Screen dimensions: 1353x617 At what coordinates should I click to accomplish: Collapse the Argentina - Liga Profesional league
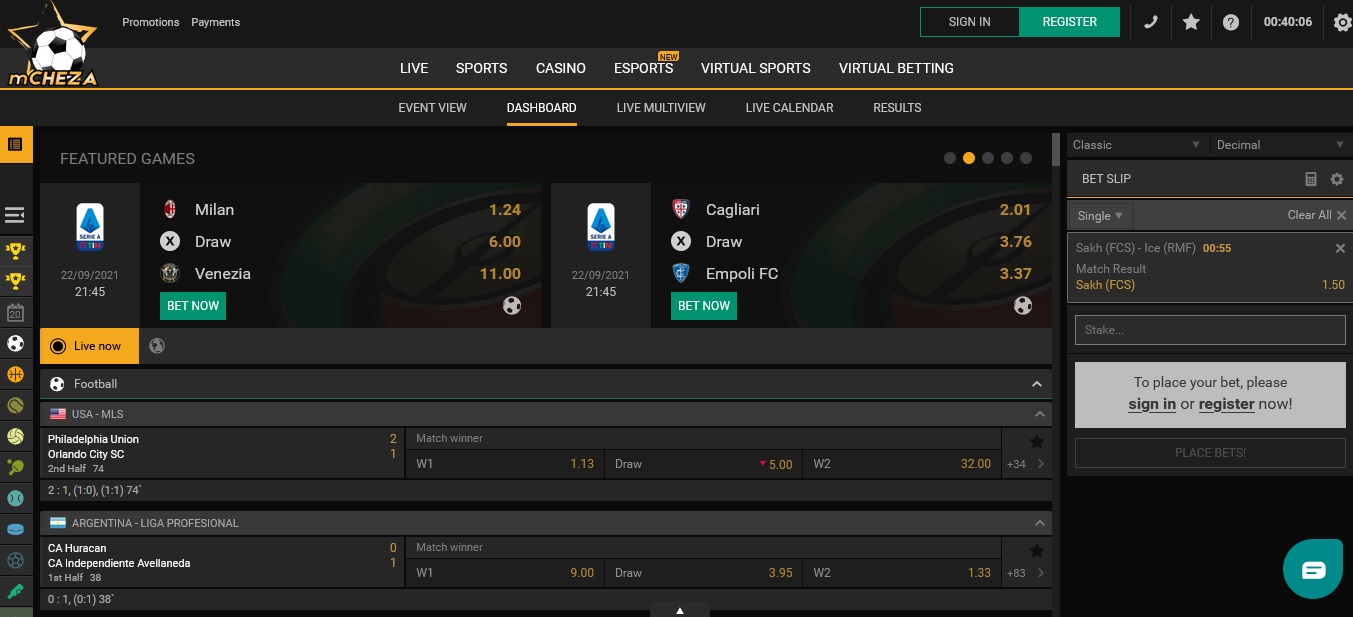(1040, 523)
